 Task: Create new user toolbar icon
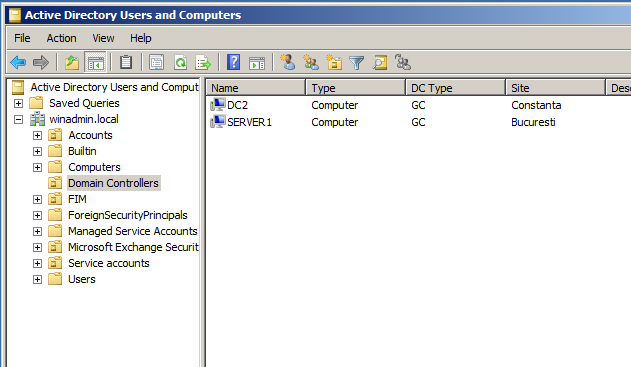pos(288,62)
